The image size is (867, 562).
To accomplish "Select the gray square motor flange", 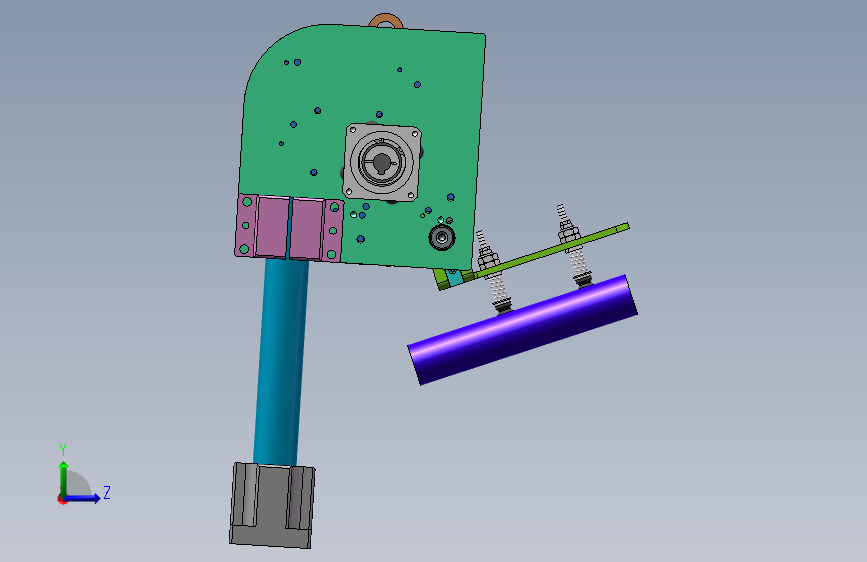I will pyautogui.click(x=382, y=163).
